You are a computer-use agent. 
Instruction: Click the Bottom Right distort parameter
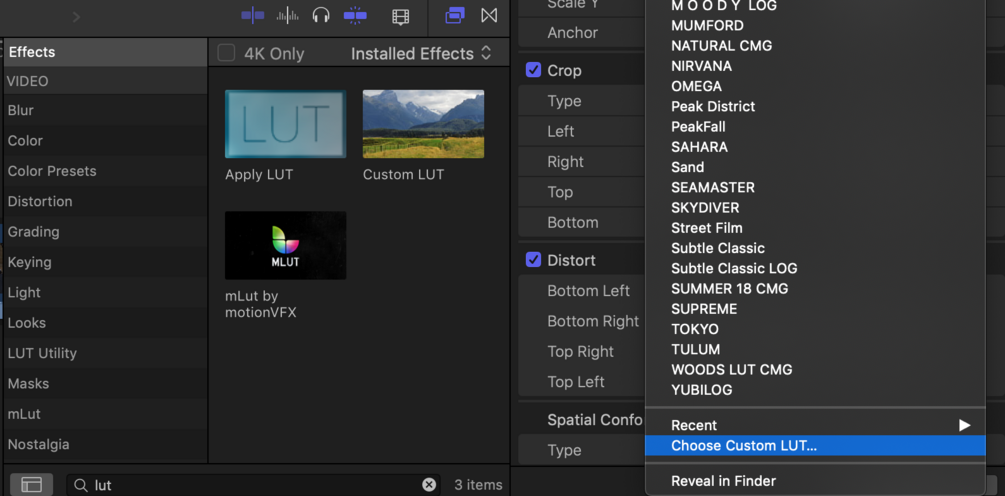[x=593, y=321]
